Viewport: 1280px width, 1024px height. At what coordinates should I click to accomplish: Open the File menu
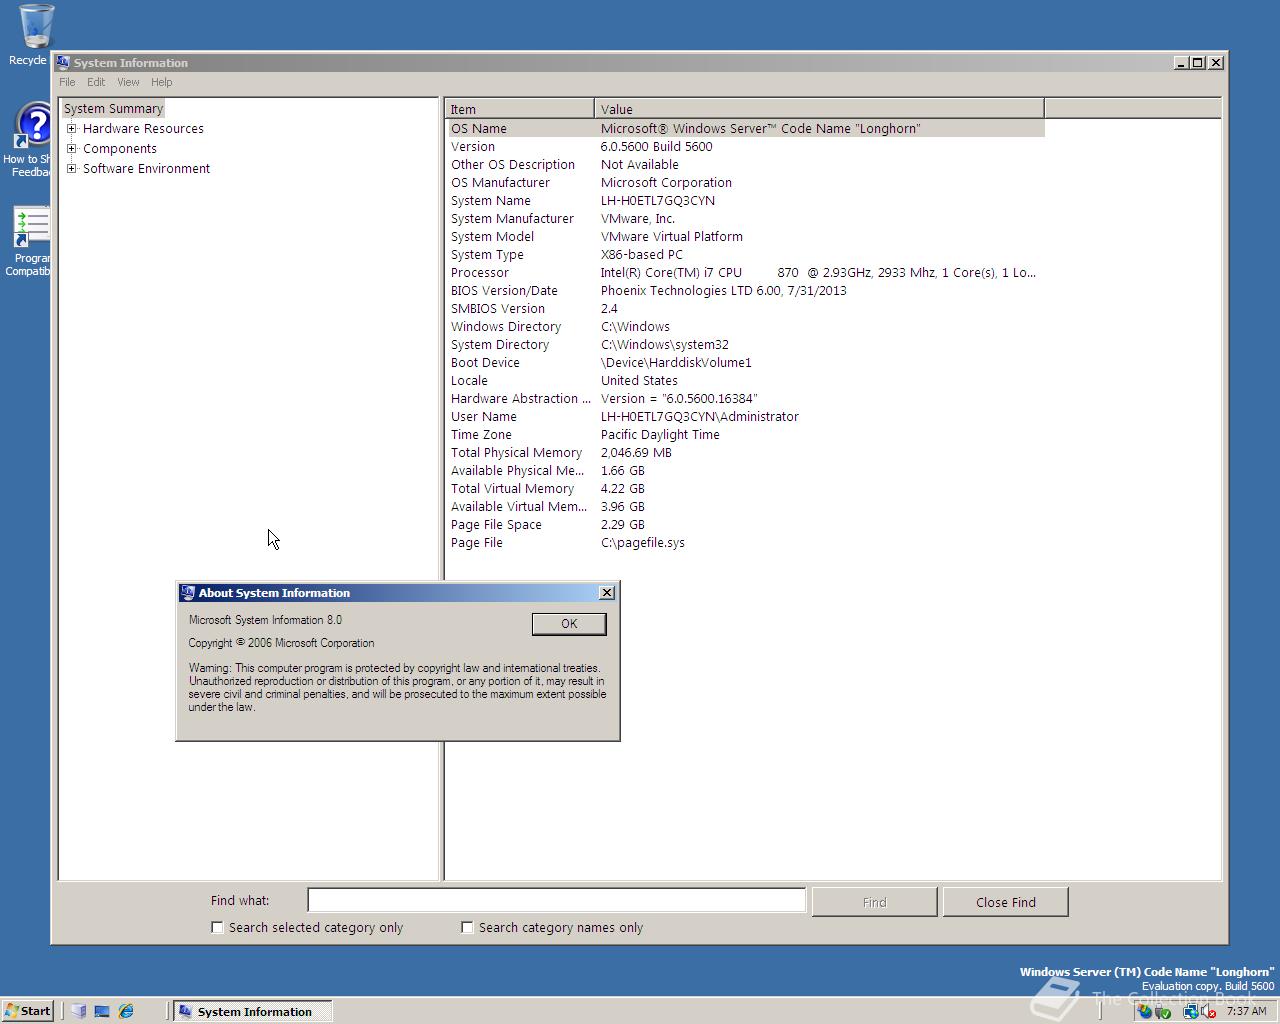point(67,82)
